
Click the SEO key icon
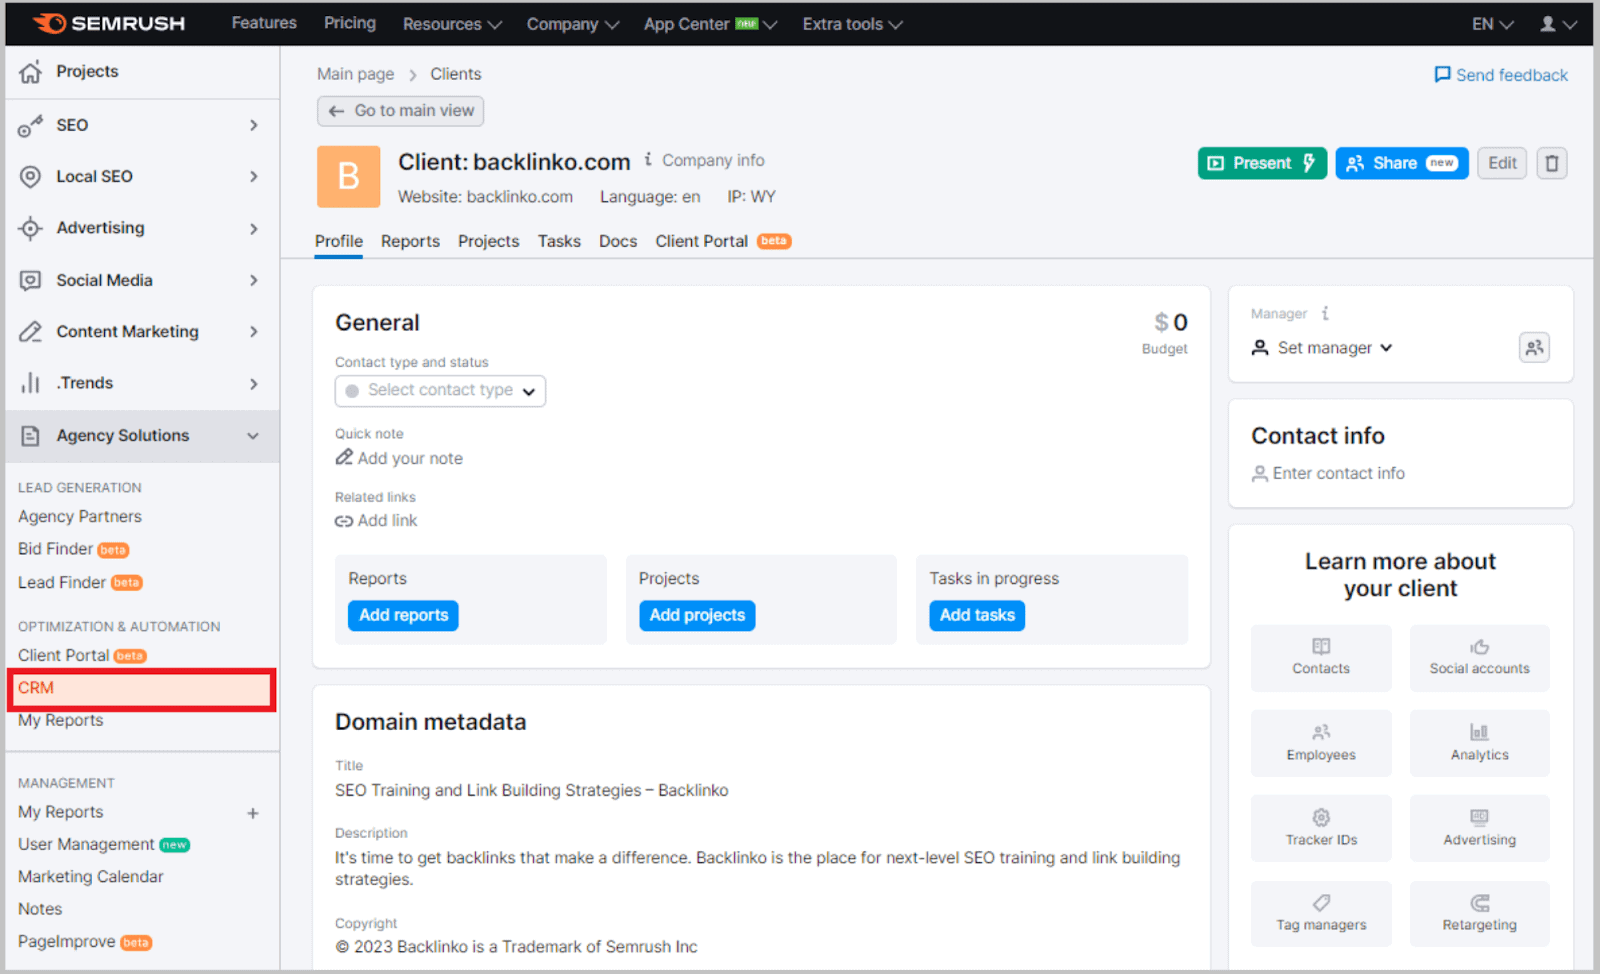click(x=31, y=125)
